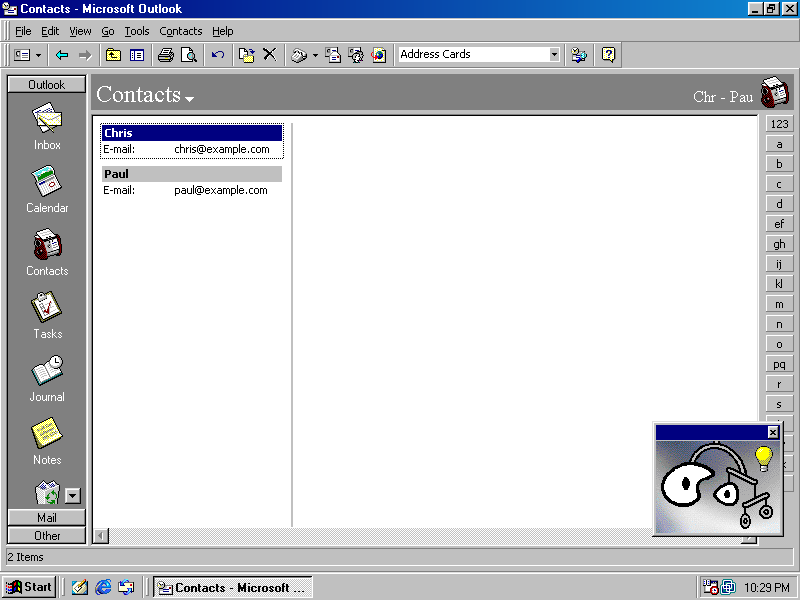Viewport: 800px width, 600px height.
Task: Select the Chris contact card header
Action: pos(192,133)
